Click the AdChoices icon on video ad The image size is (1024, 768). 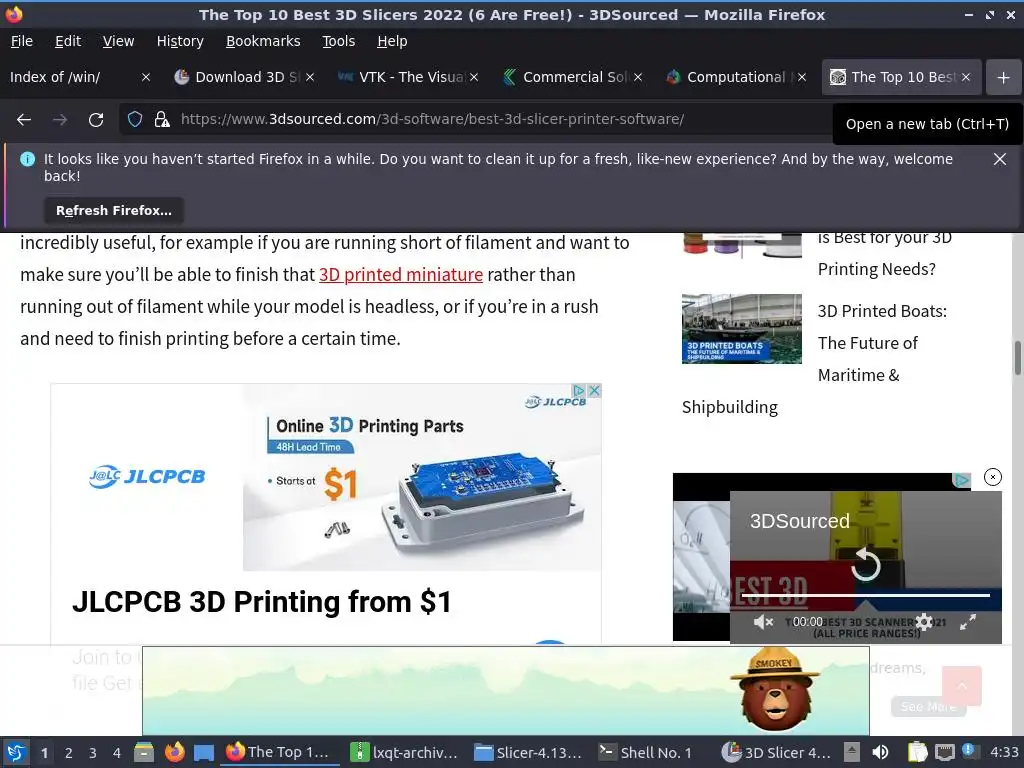click(x=961, y=481)
